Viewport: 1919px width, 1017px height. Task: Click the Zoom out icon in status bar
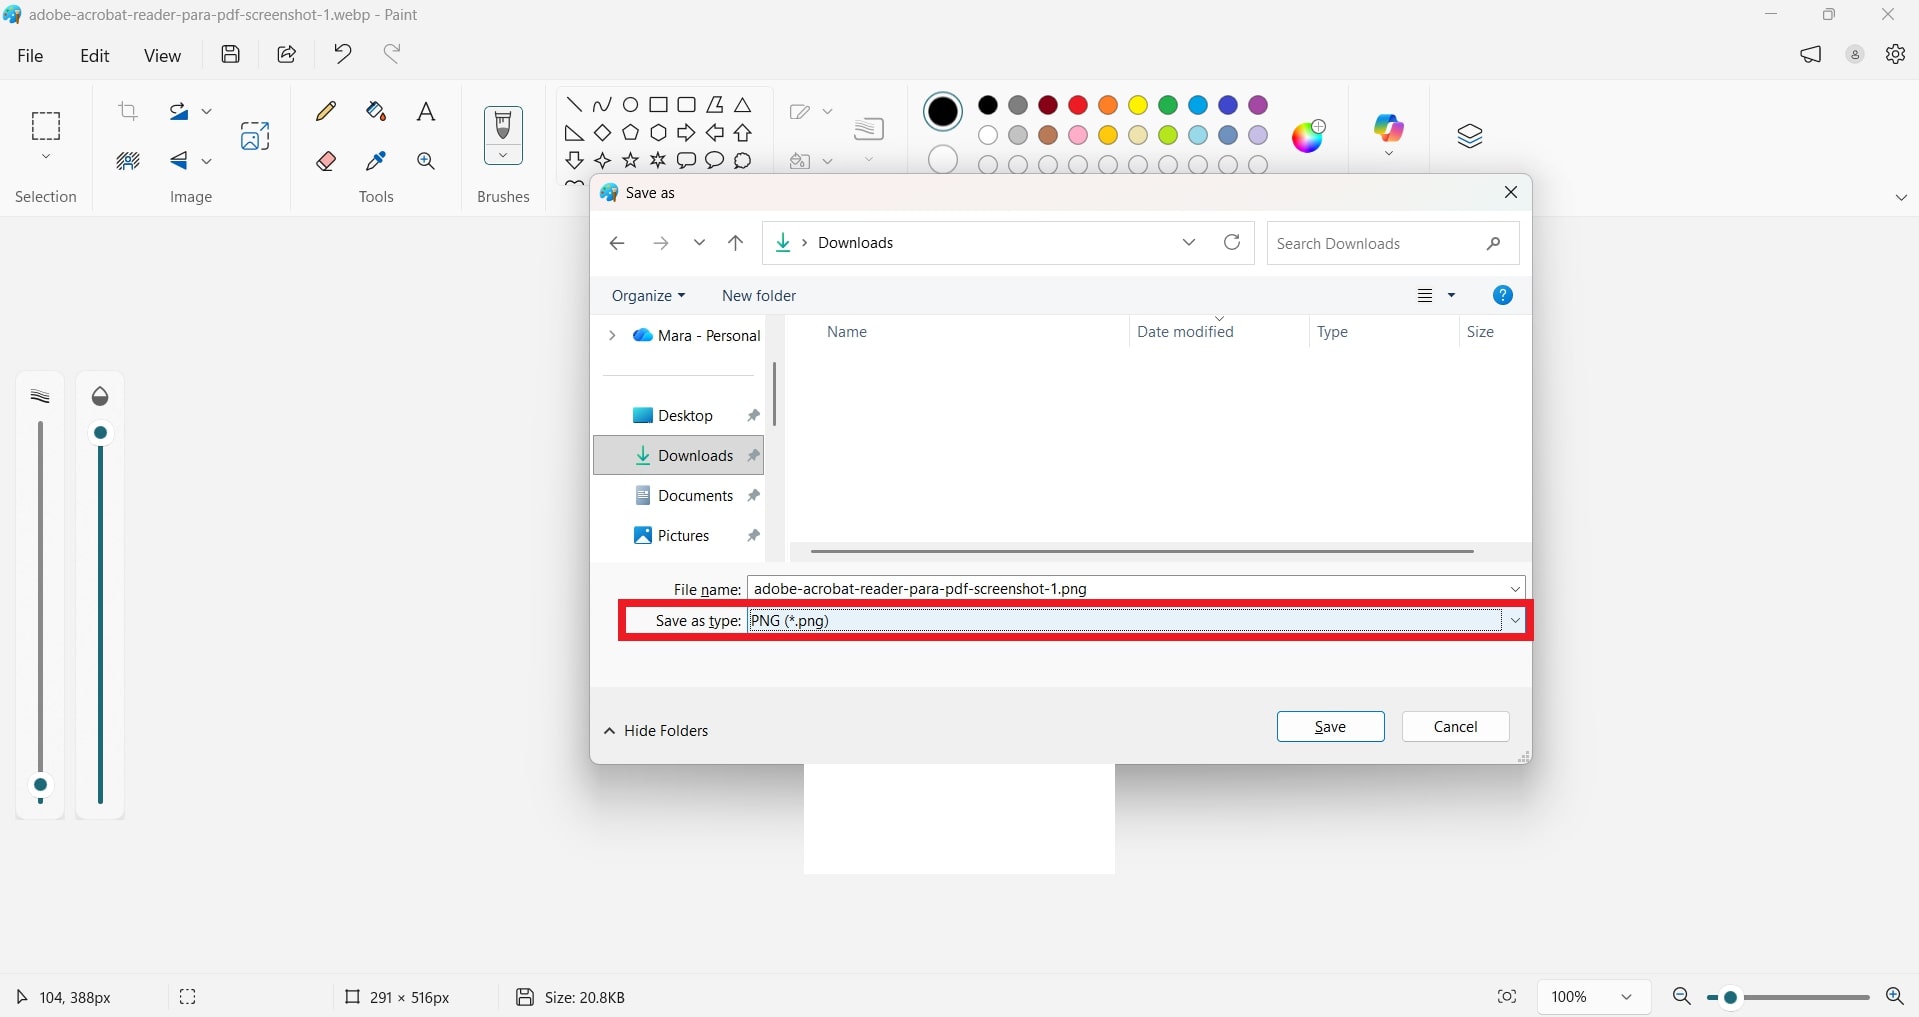tap(1682, 997)
